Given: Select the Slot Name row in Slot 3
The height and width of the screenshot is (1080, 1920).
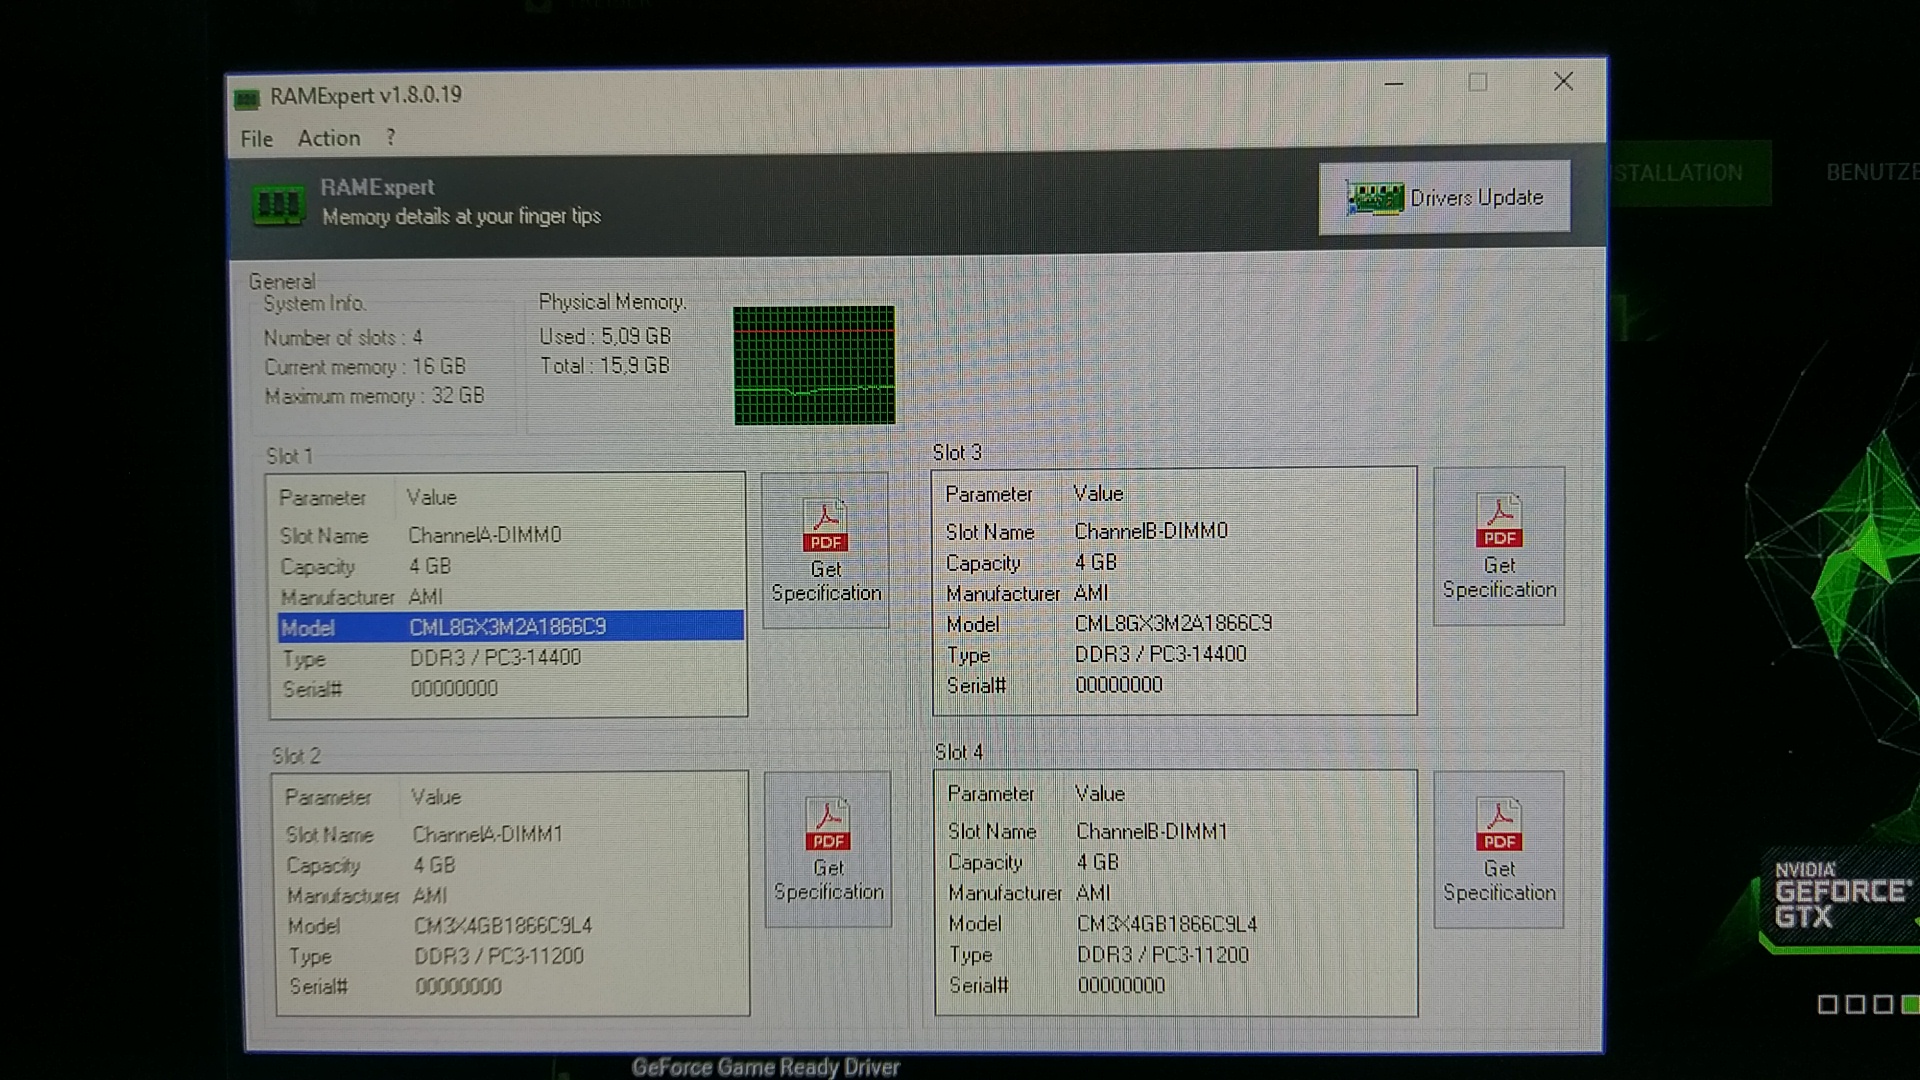Looking at the screenshot, I should click(x=1150, y=532).
